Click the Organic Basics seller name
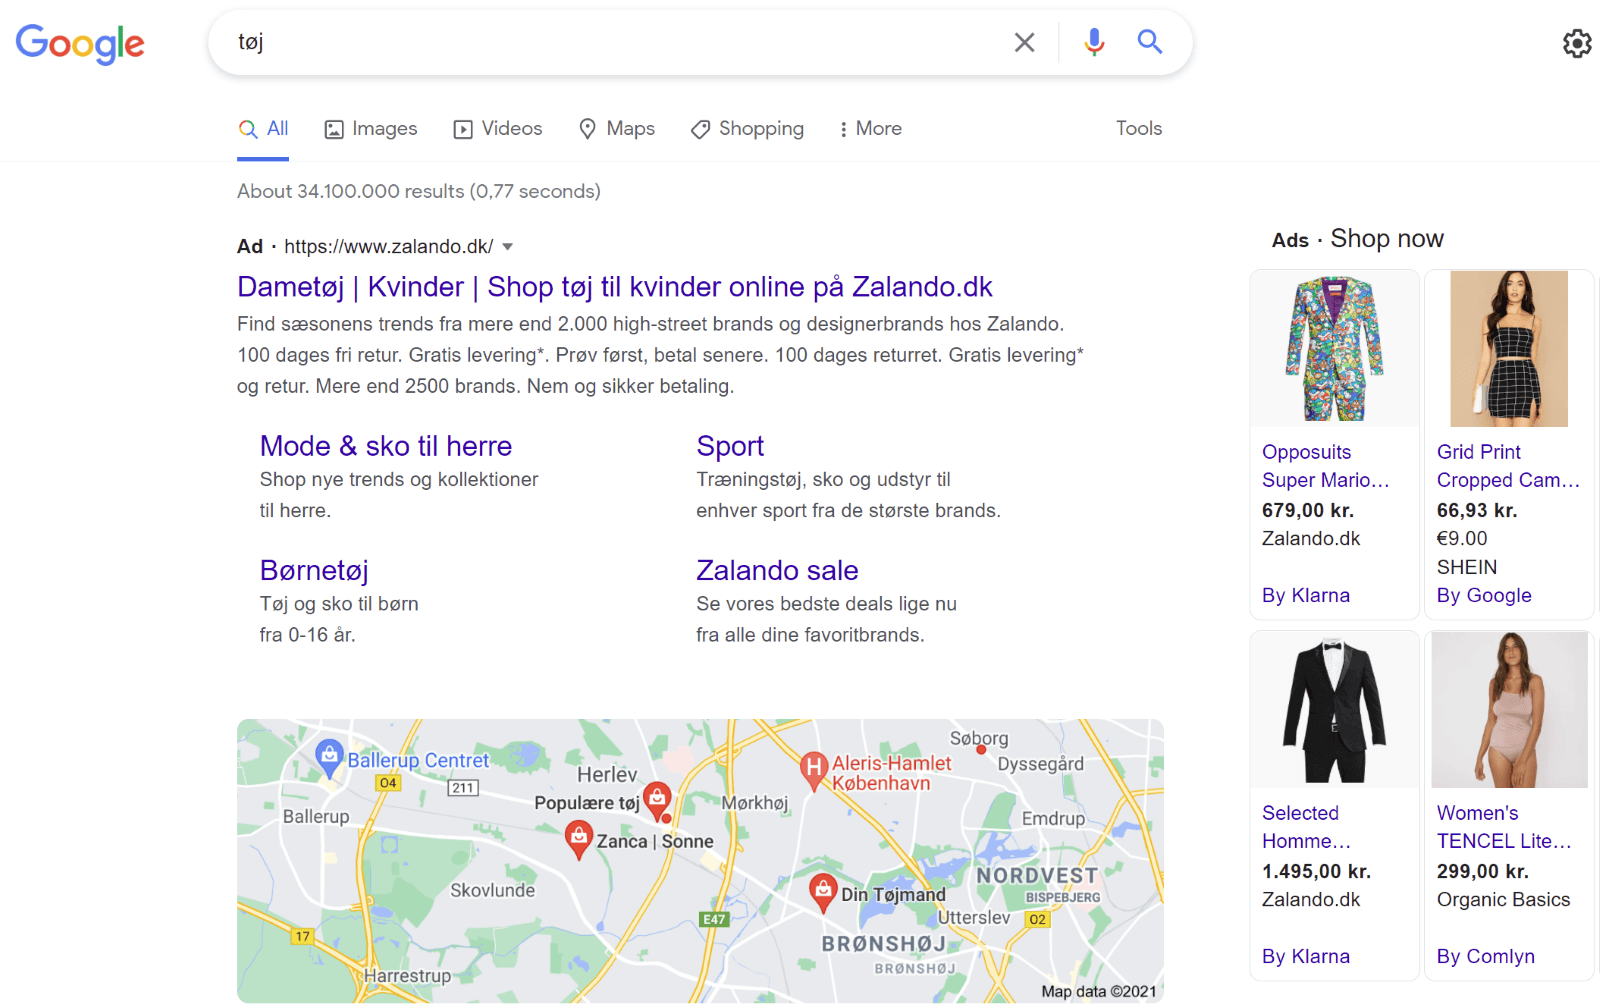The image size is (1600, 1008). tap(1504, 900)
